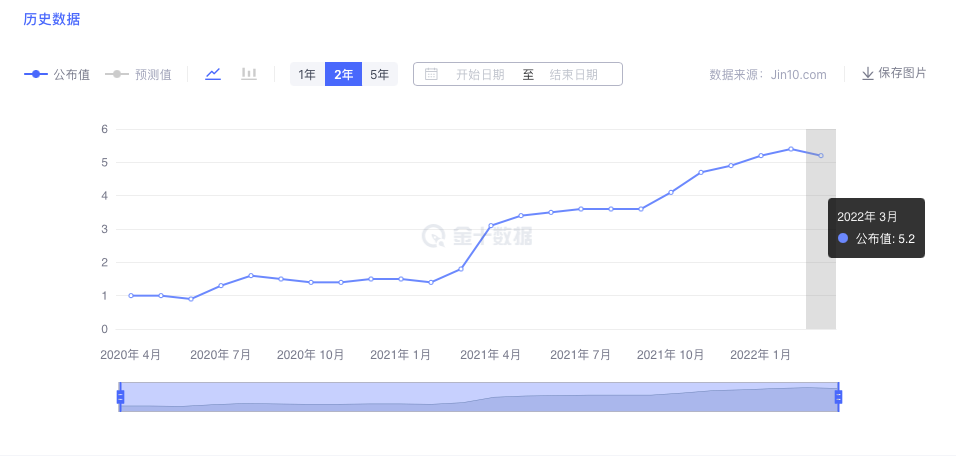The width and height of the screenshot is (956, 456).
Task: Toggle the 公布值 legend series
Action: [57, 74]
